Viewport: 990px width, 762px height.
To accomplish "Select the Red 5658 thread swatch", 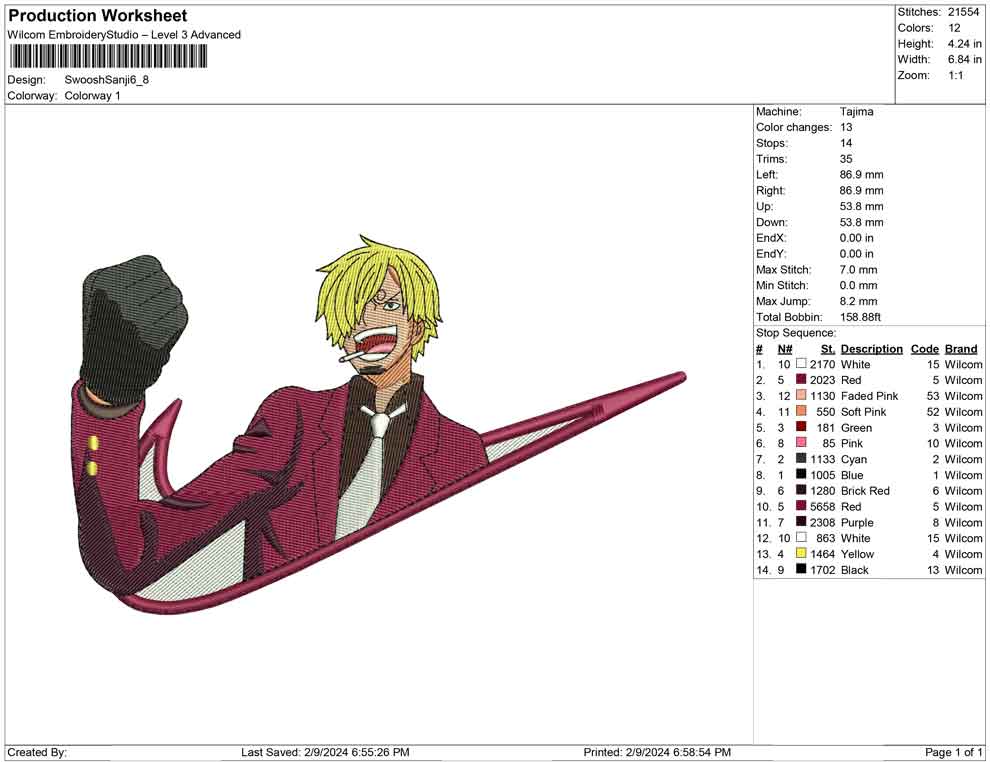I will point(801,506).
